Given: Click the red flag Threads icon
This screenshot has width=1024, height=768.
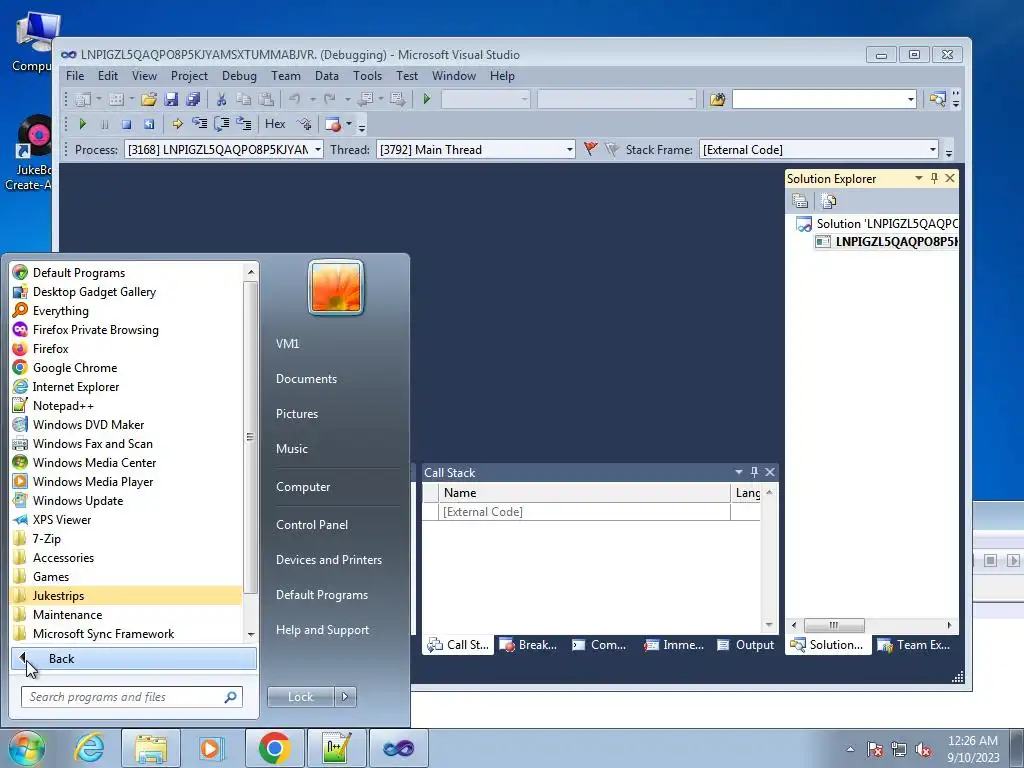Looking at the screenshot, I should (x=590, y=150).
